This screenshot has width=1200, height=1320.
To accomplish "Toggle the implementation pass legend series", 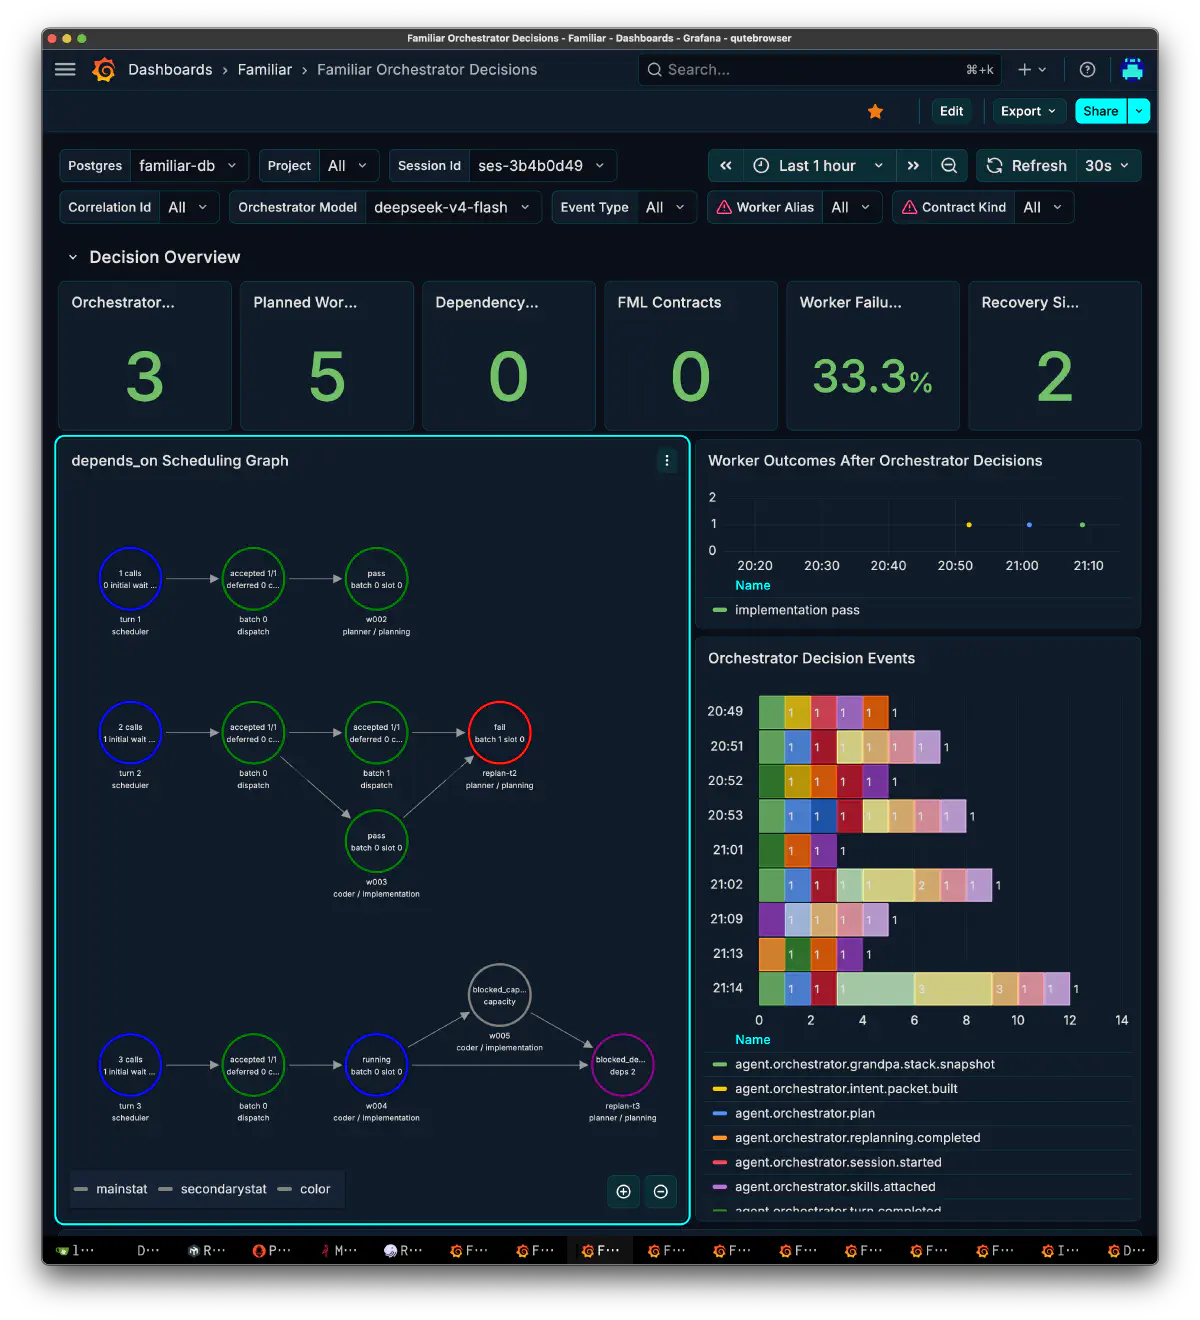I will (x=797, y=610).
